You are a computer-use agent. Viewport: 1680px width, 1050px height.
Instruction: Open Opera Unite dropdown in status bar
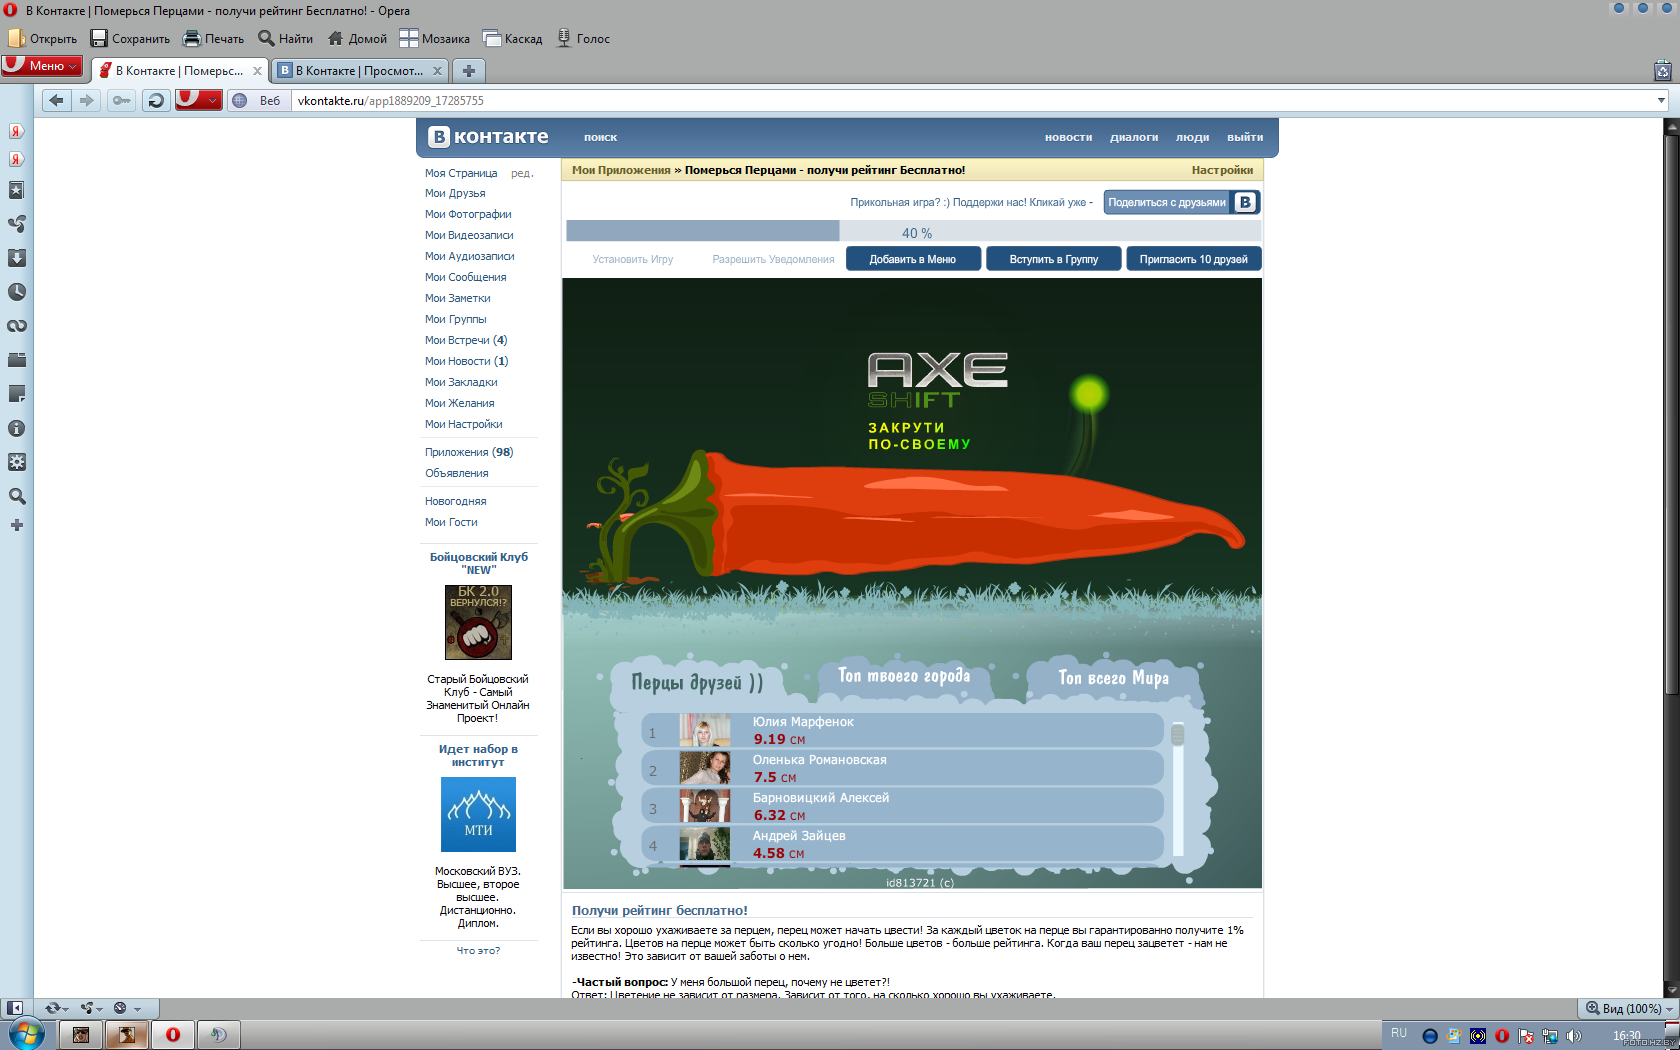click(x=92, y=1008)
